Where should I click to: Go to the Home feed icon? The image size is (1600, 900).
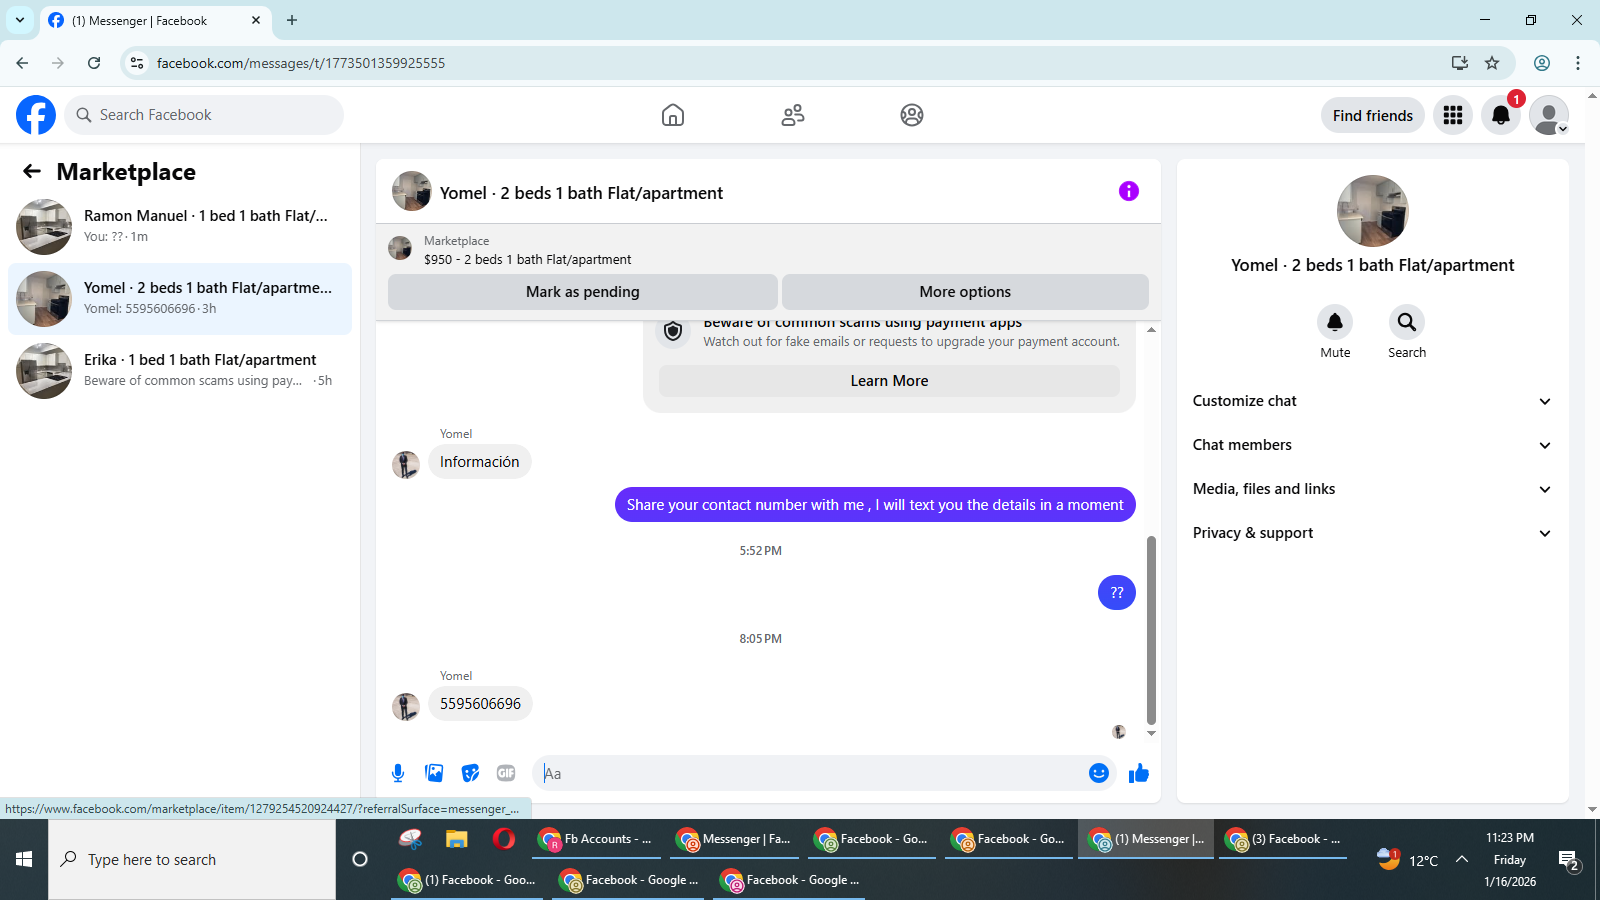tap(673, 115)
